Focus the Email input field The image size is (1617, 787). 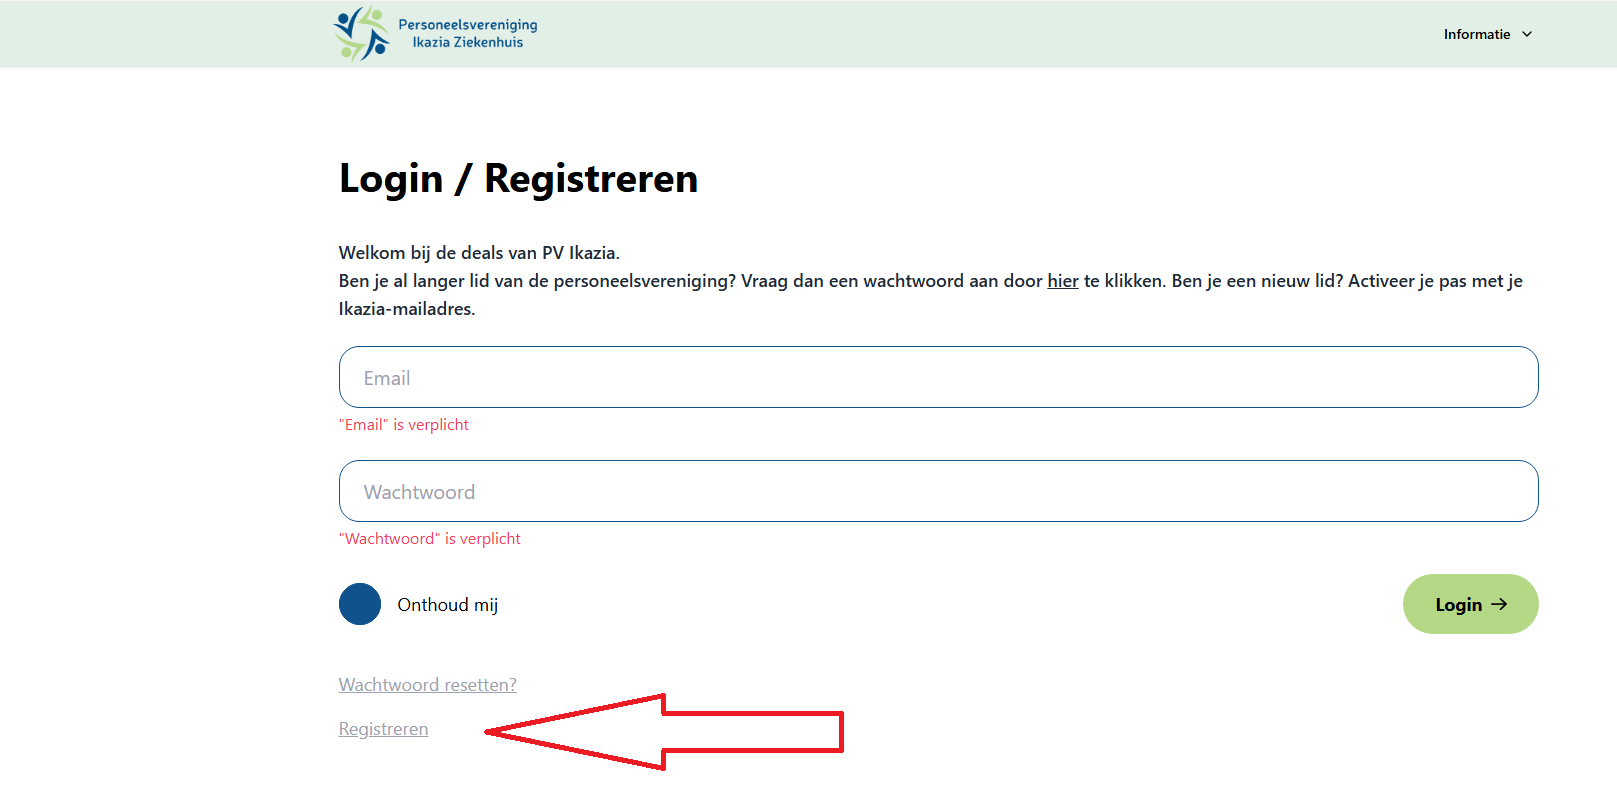tap(938, 377)
